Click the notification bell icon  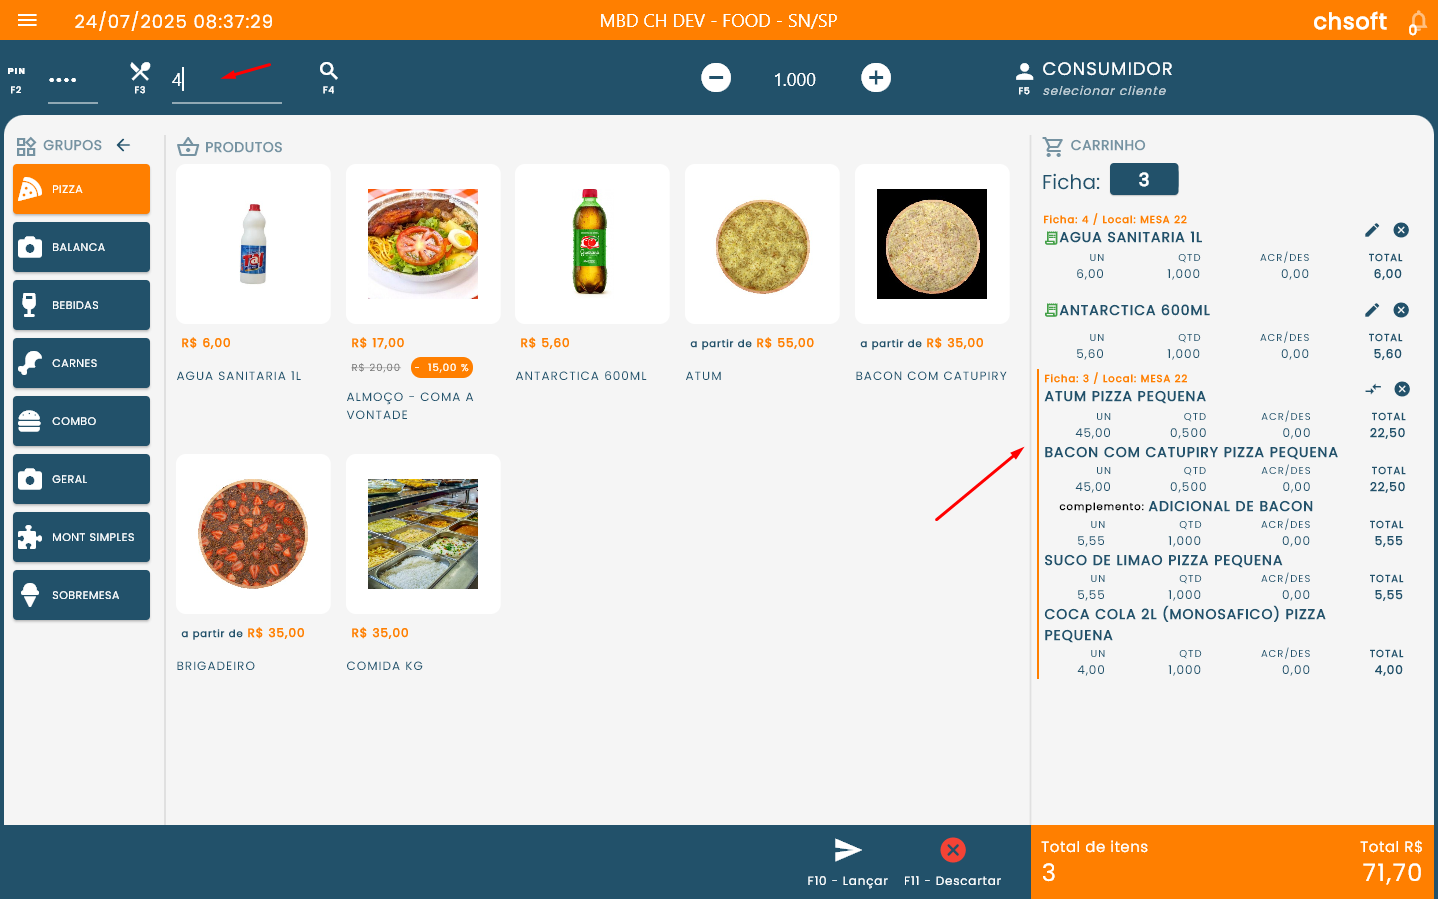coord(1416,22)
